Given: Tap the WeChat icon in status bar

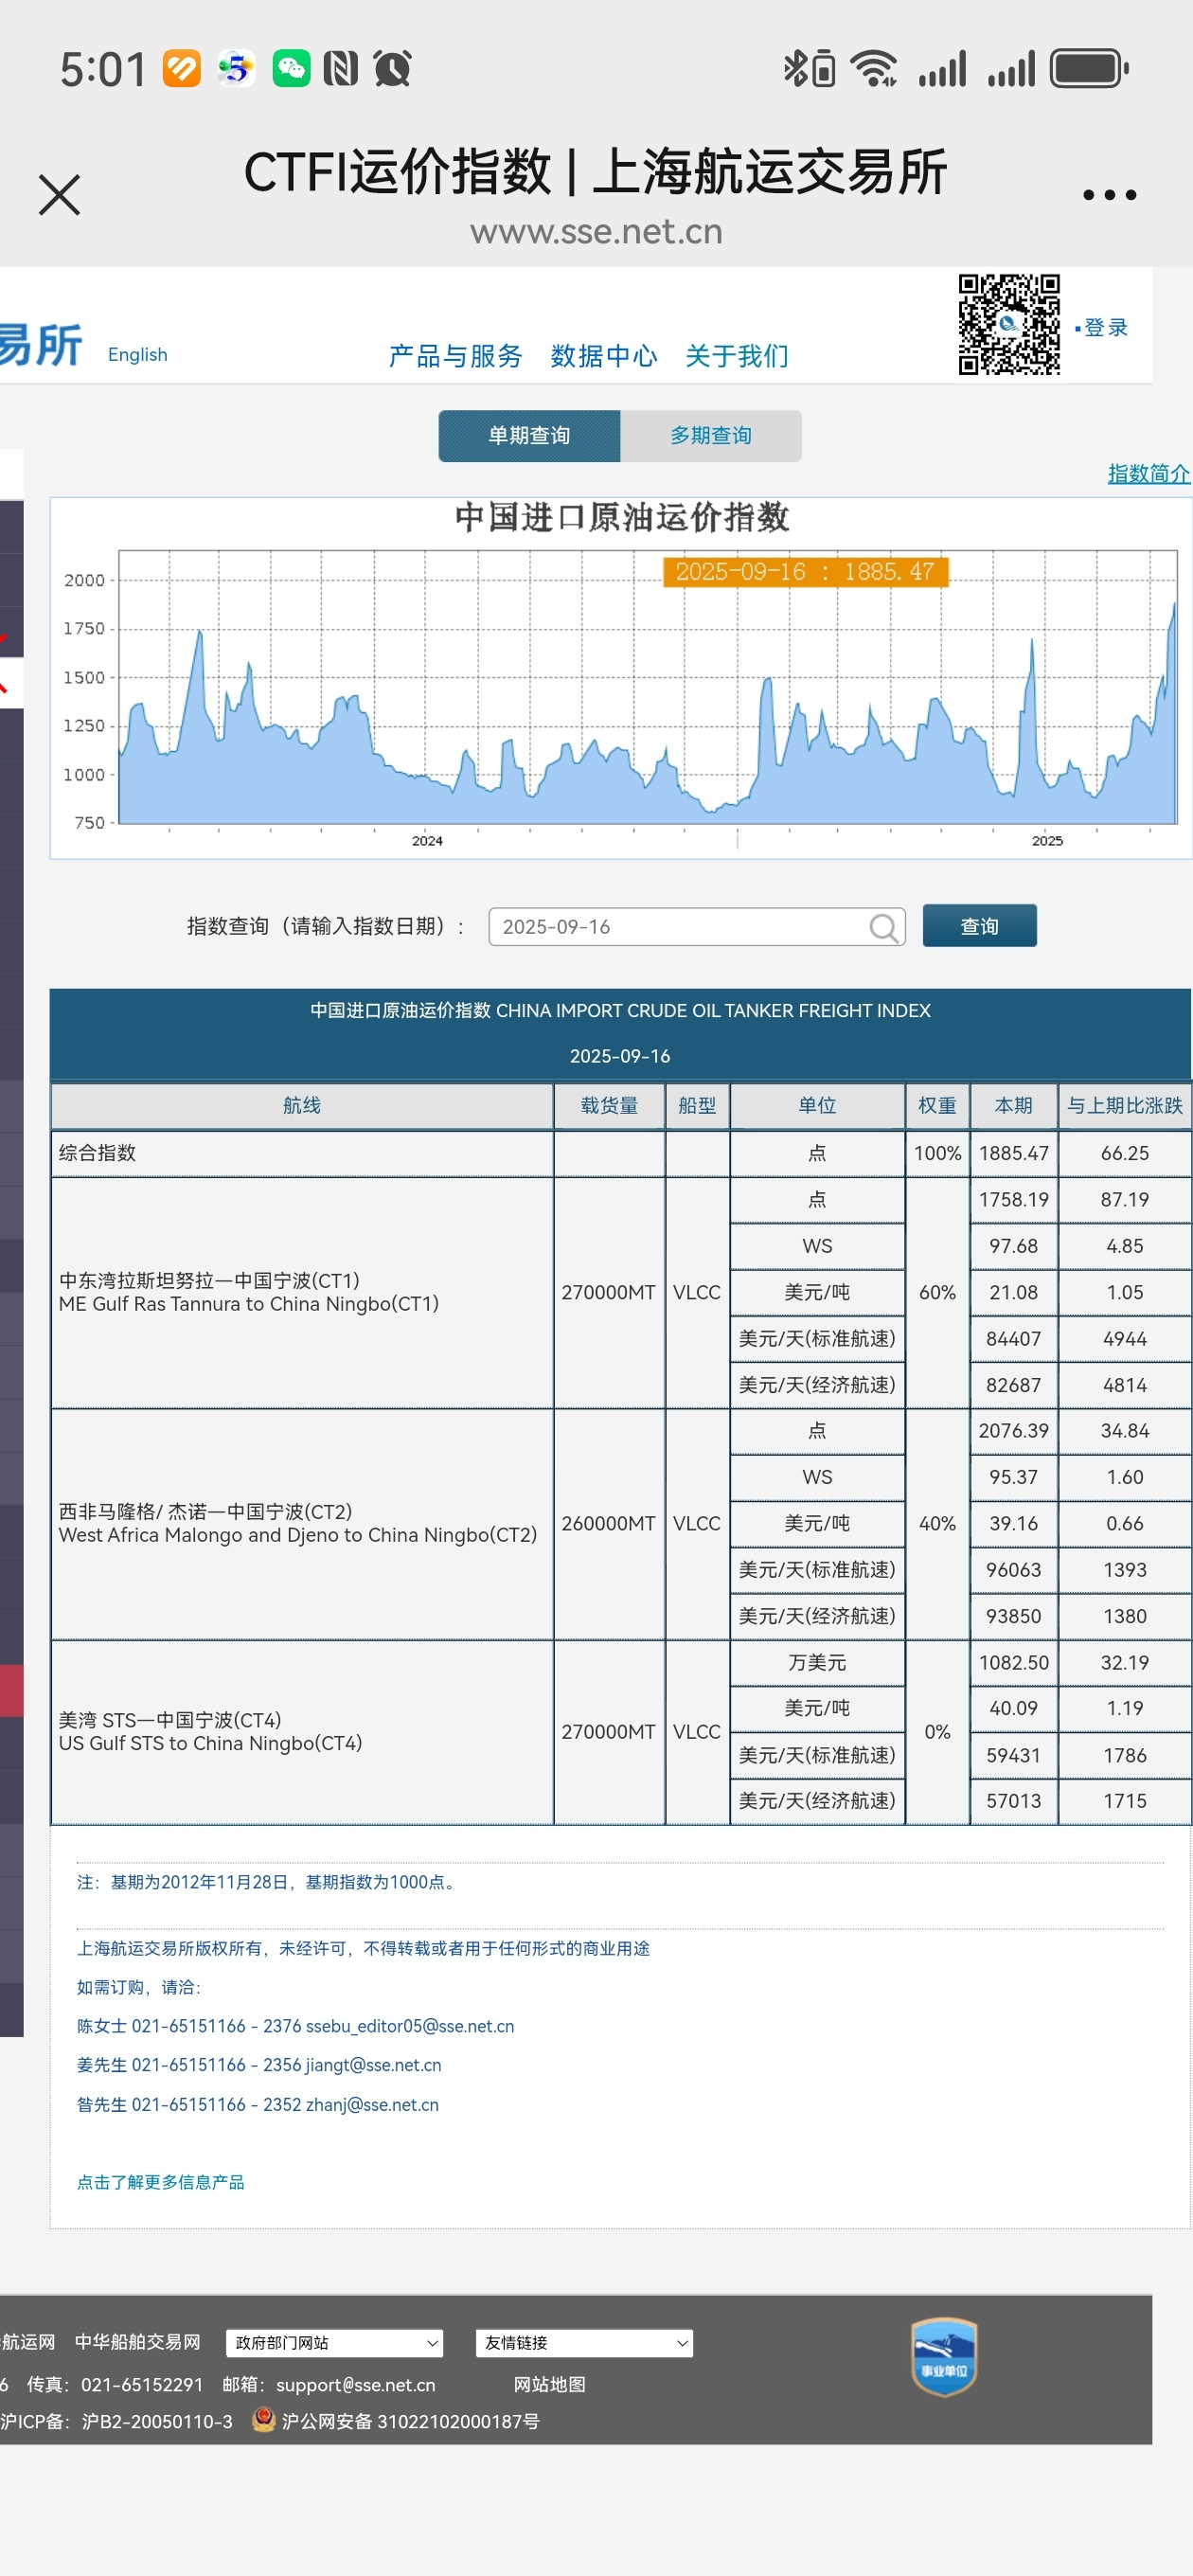Looking at the screenshot, I should click(291, 69).
